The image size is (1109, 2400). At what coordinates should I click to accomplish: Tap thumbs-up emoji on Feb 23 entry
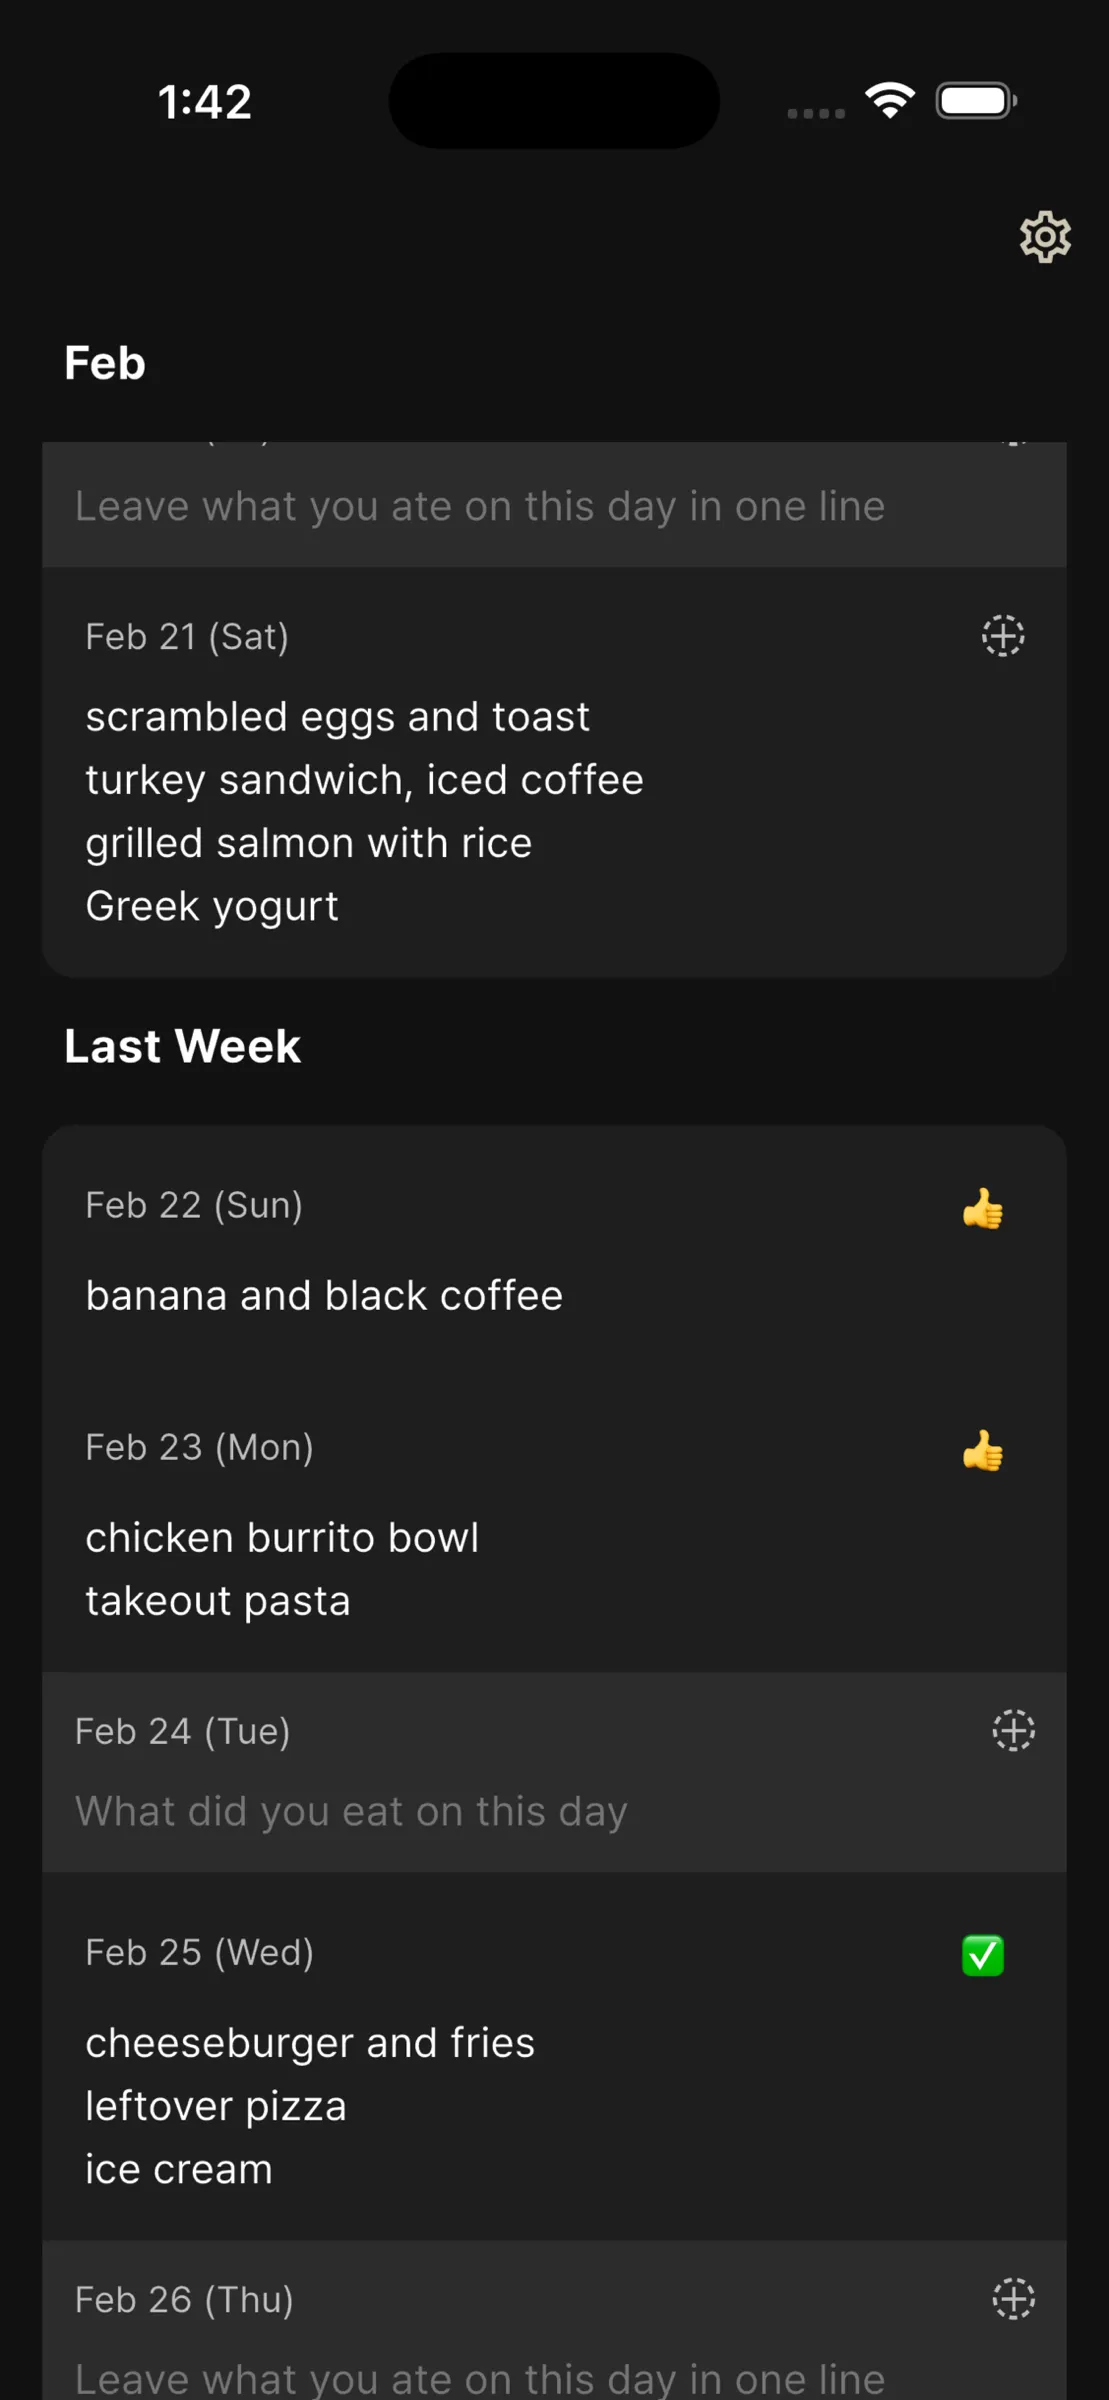983,1450
